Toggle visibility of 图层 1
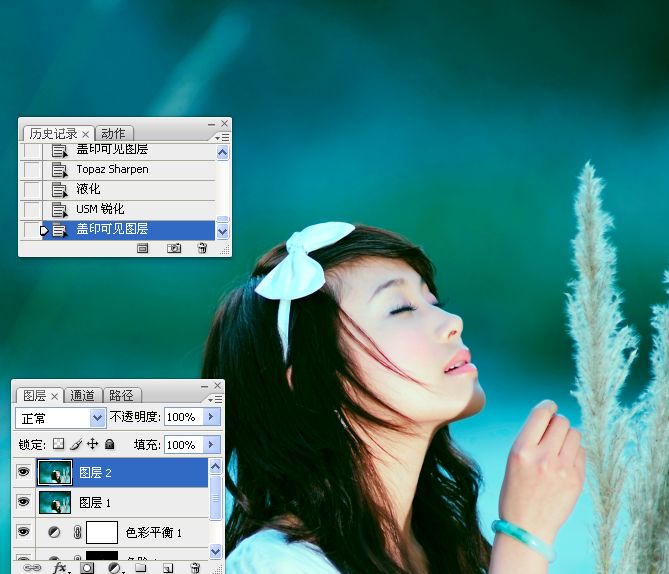This screenshot has width=669, height=574. pos(24,502)
